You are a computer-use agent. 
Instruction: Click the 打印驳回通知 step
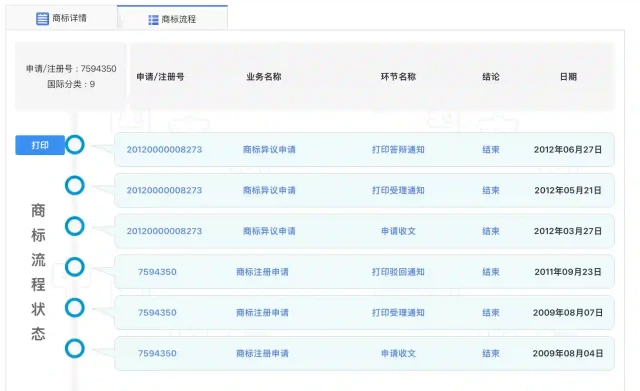pos(398,272)
